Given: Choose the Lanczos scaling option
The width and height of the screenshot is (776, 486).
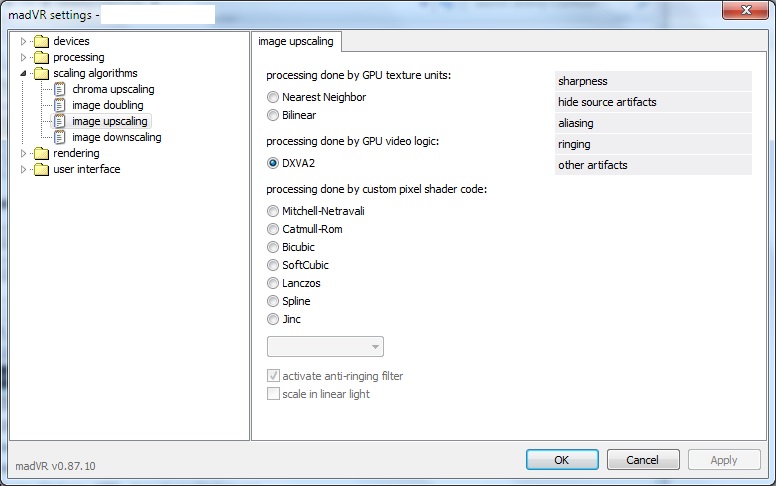Looking at the screenshot, I should click(x=273, y=284).
